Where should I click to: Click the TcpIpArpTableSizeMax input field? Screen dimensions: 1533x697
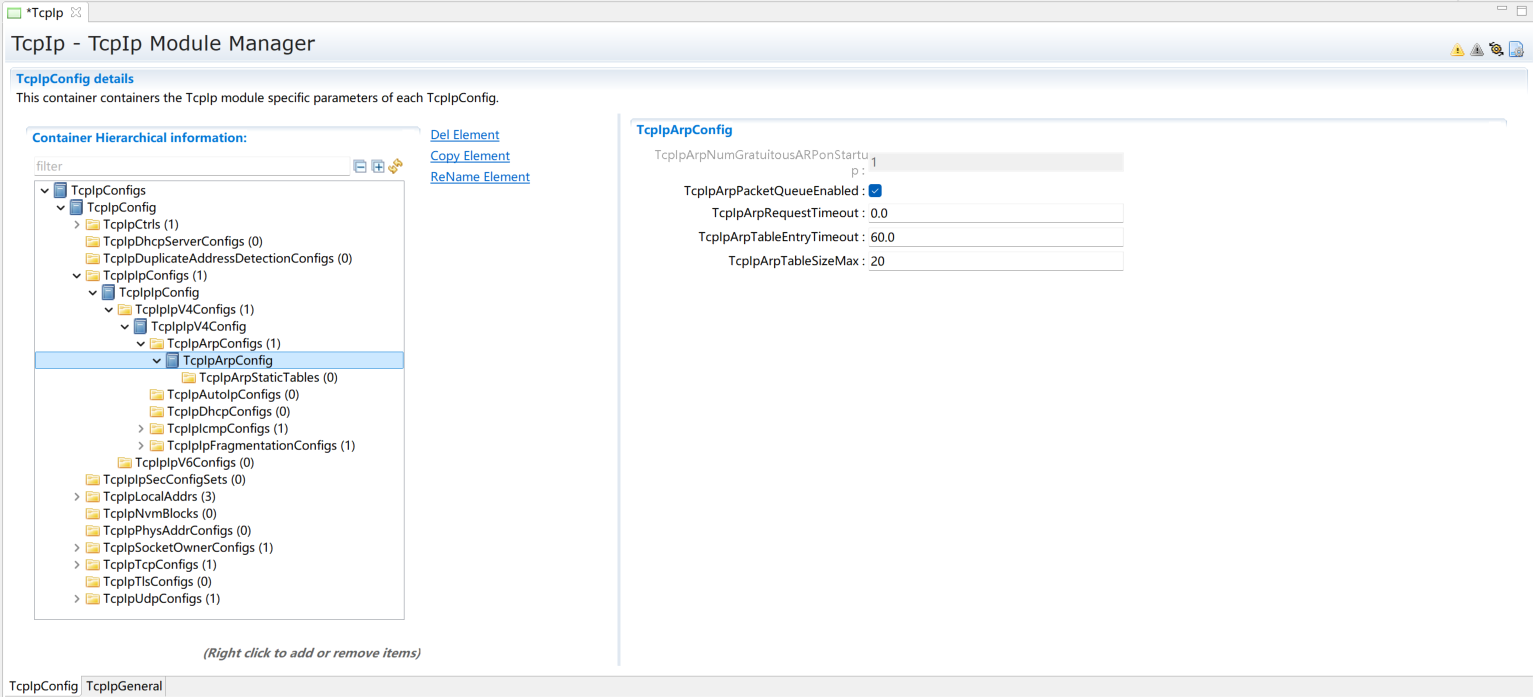coord(995,261)
